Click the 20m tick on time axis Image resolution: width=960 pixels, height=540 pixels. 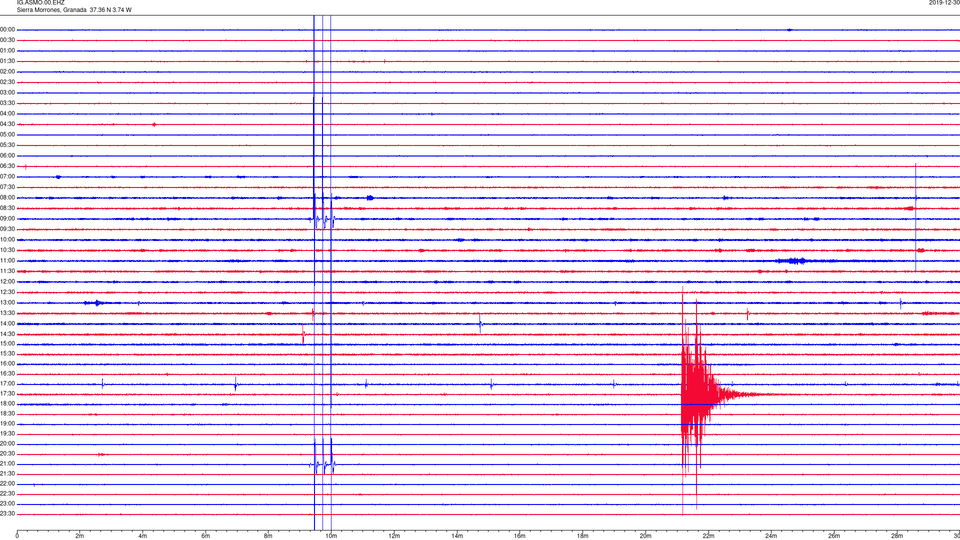pos(646,536)
